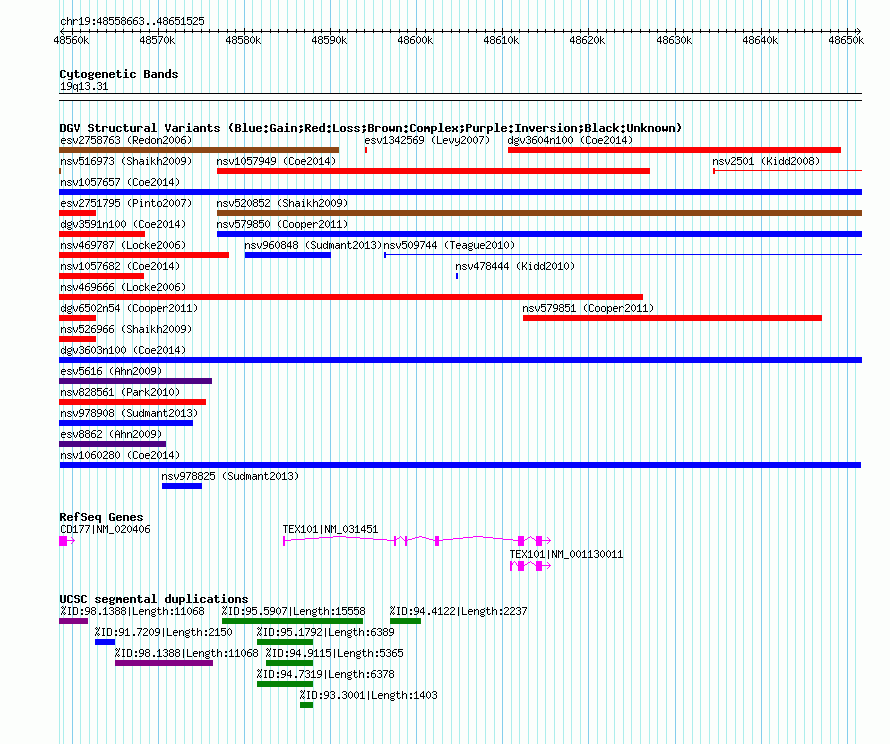890x744 pixels.
Task: Click the small red esv1342569 (Levy2007) marker
Action: 366,150
